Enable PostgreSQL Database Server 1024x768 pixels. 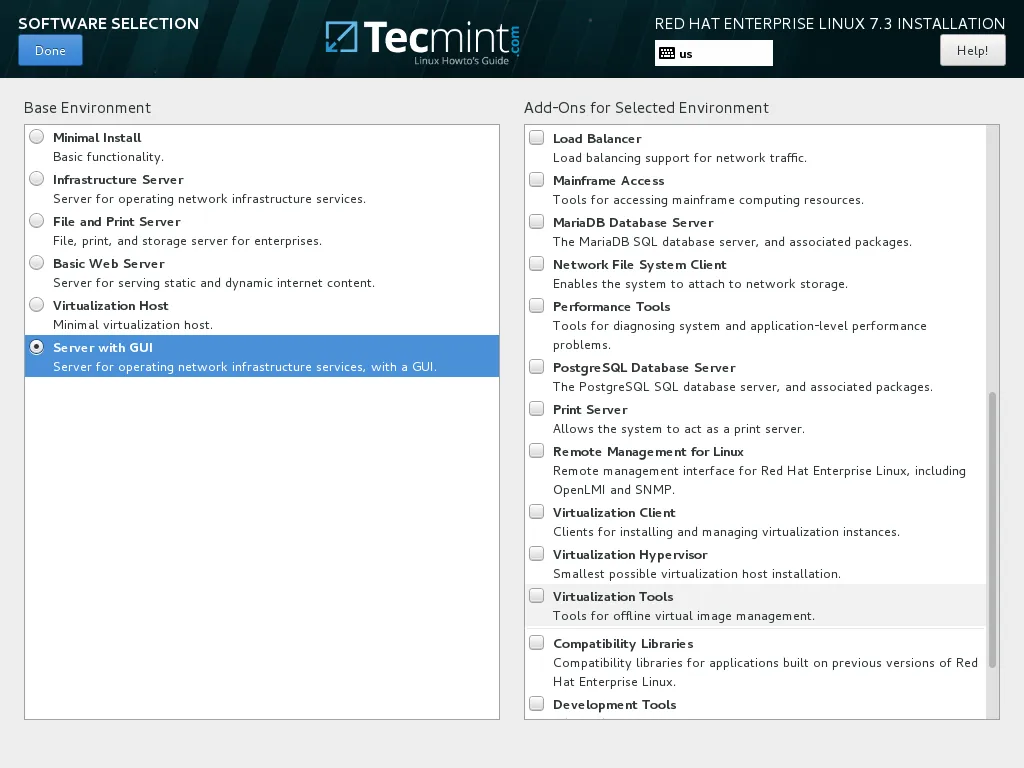pyautogui.click(x=536, y=366)
